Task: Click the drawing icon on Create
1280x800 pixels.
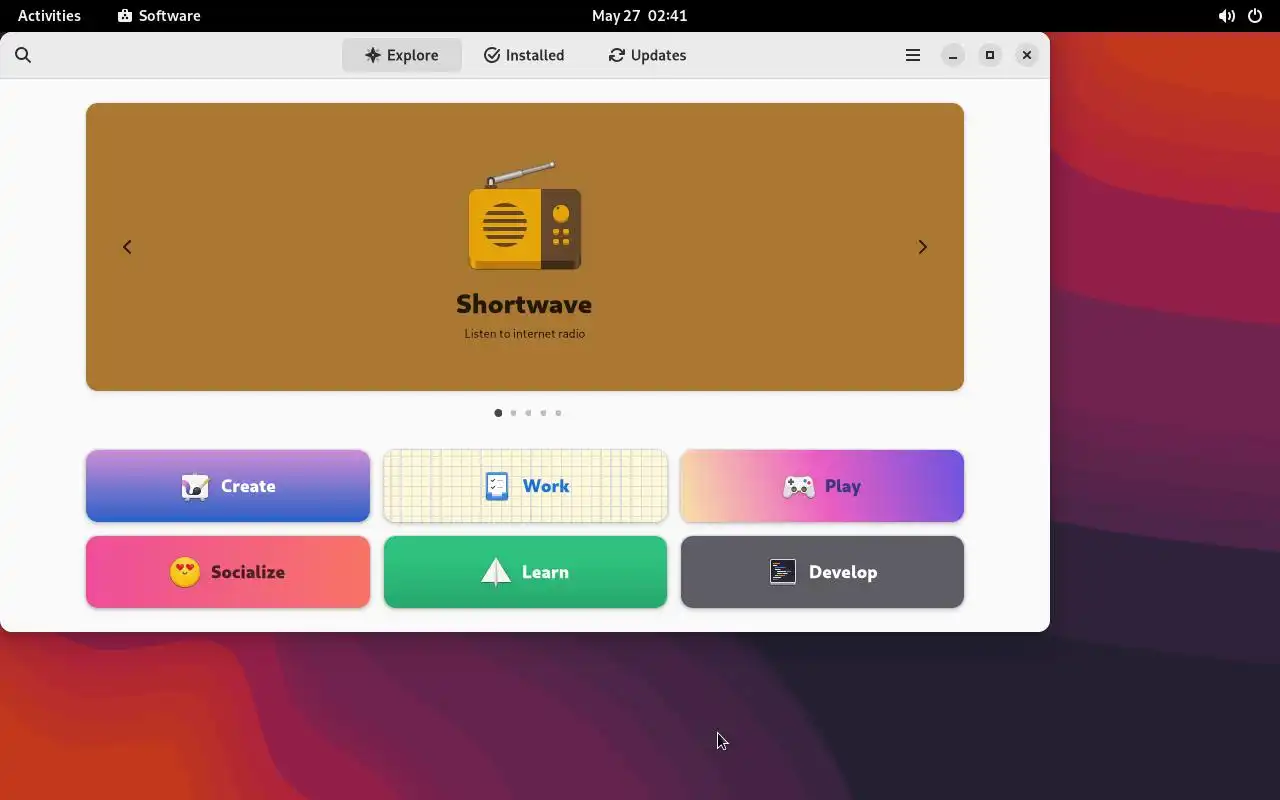Action: pyautogui.click(x=195, y=487)
